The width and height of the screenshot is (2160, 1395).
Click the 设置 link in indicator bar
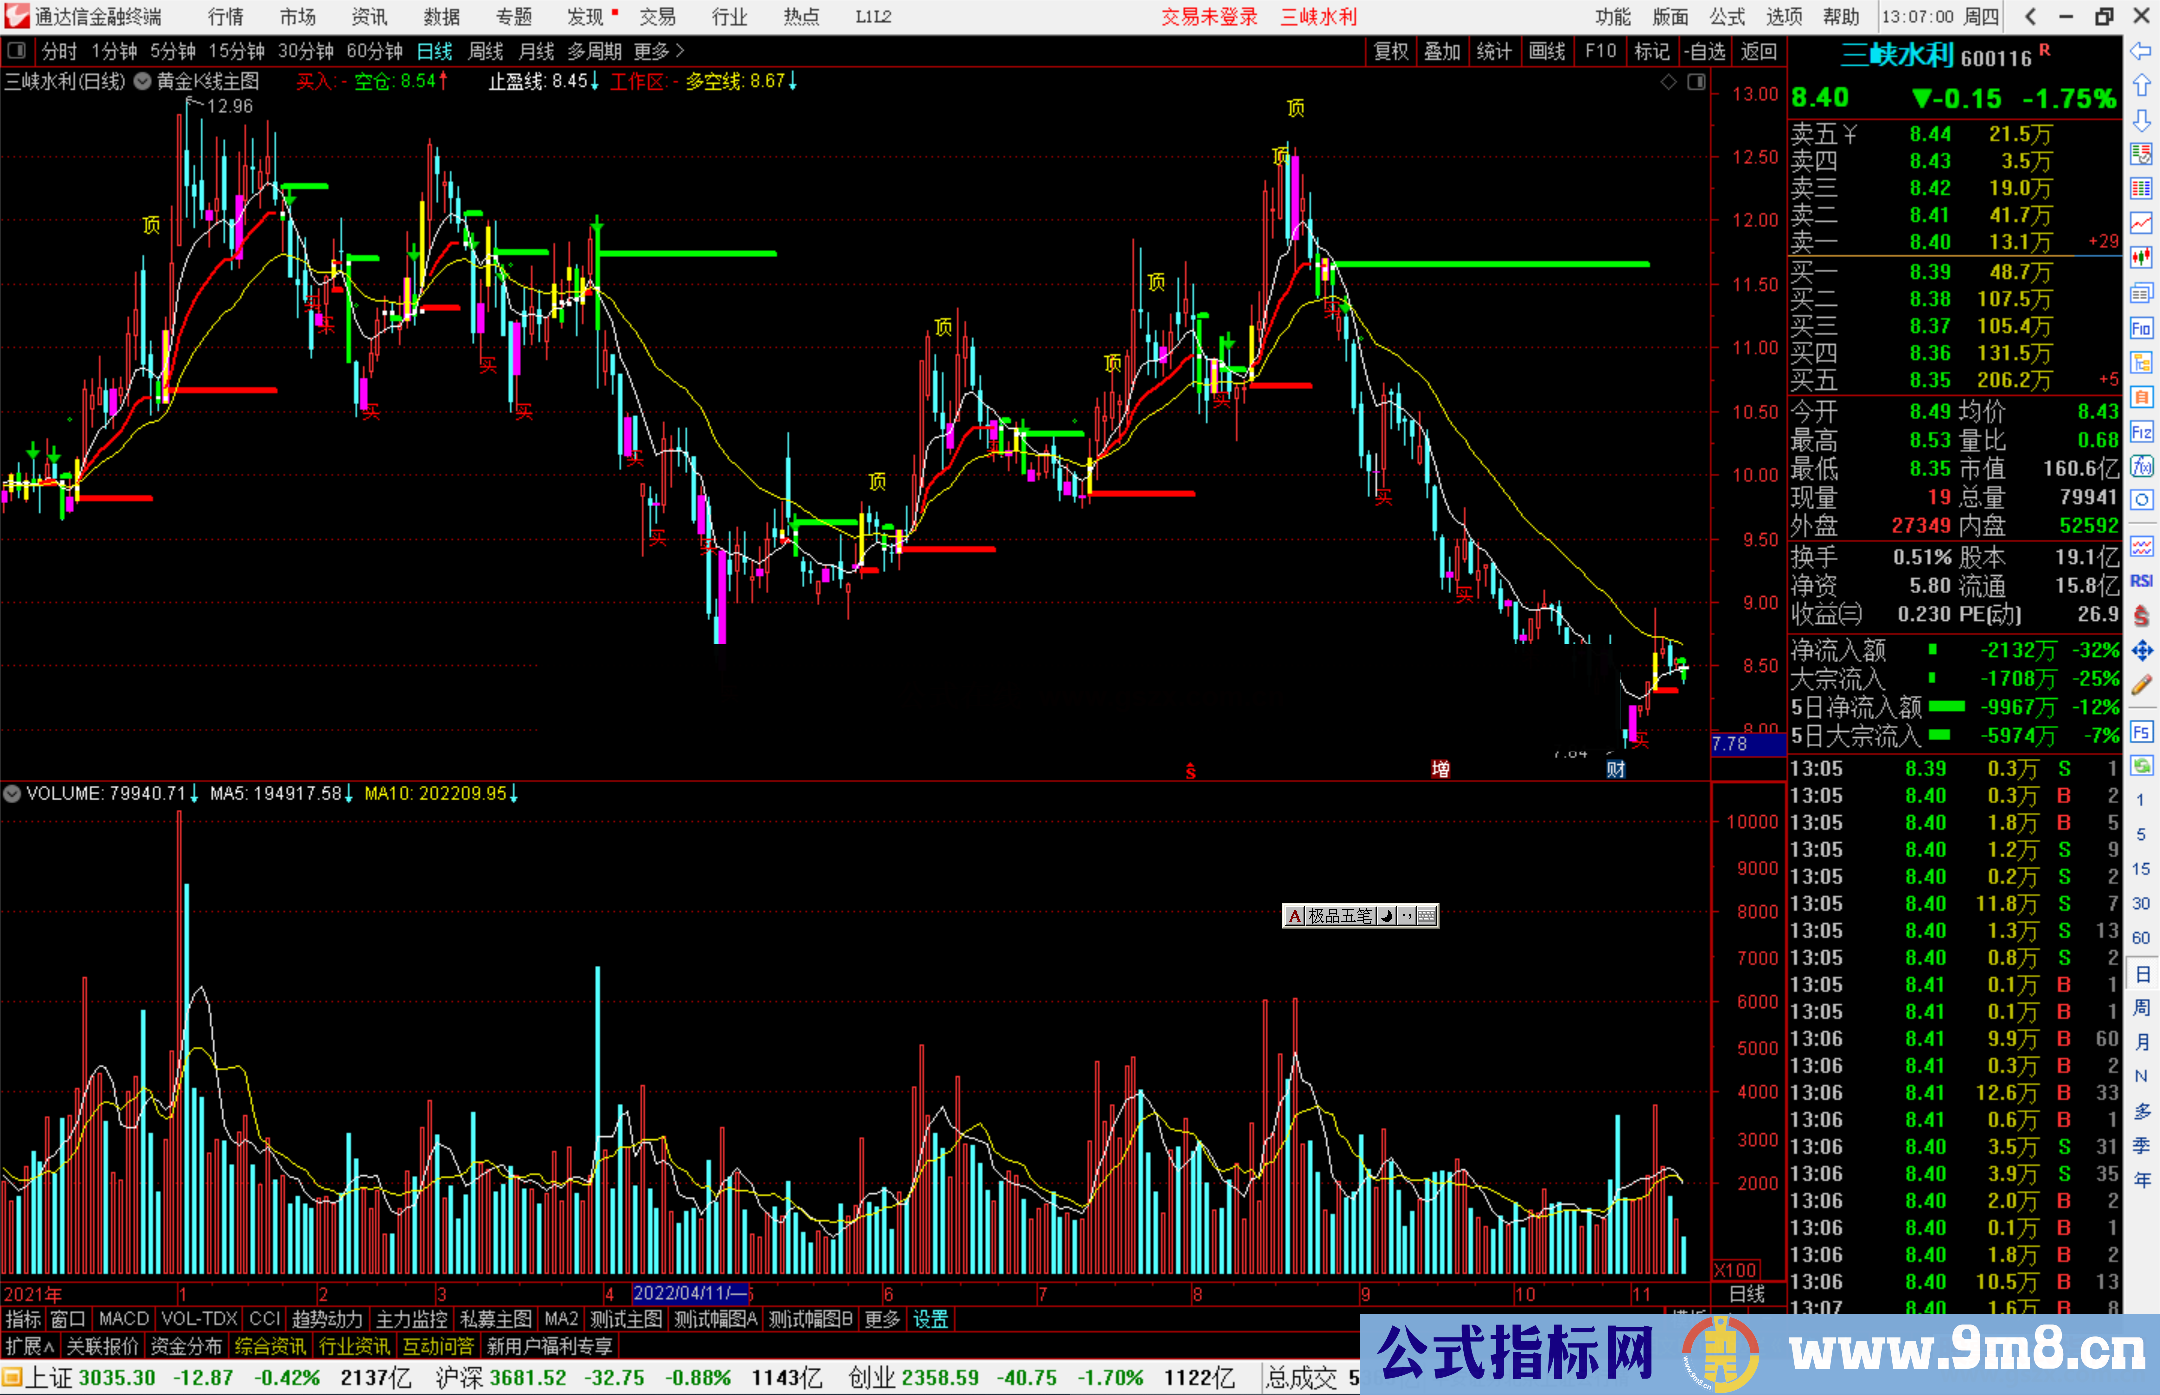point(930,1319)
